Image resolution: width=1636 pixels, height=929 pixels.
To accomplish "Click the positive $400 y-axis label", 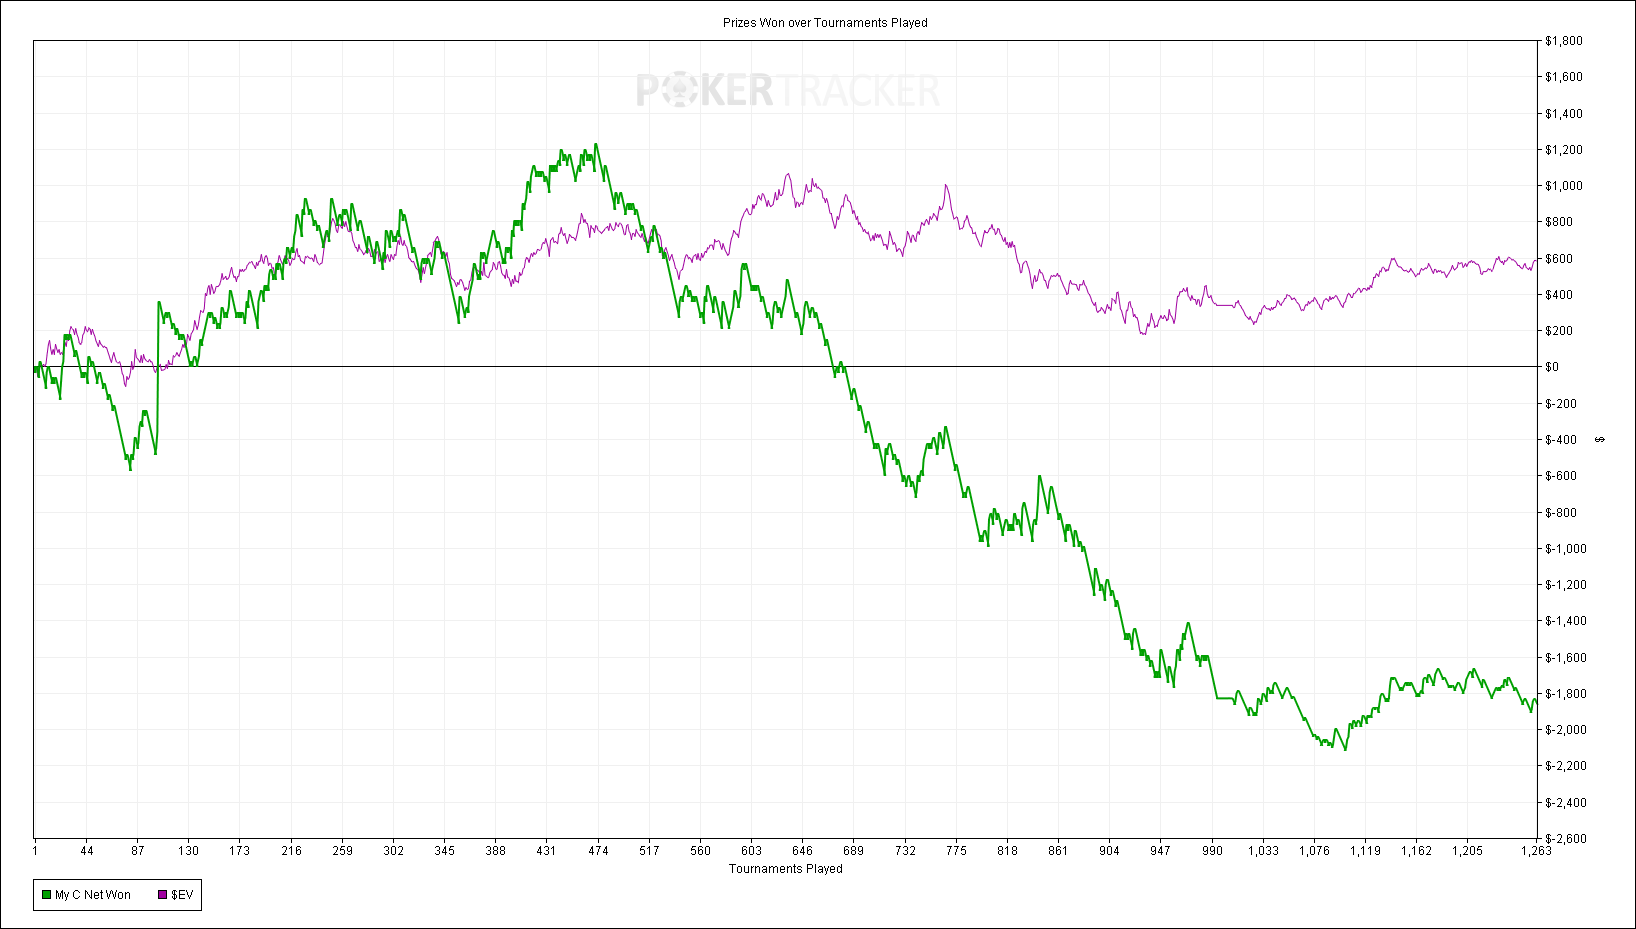I will click(1560, 295).
